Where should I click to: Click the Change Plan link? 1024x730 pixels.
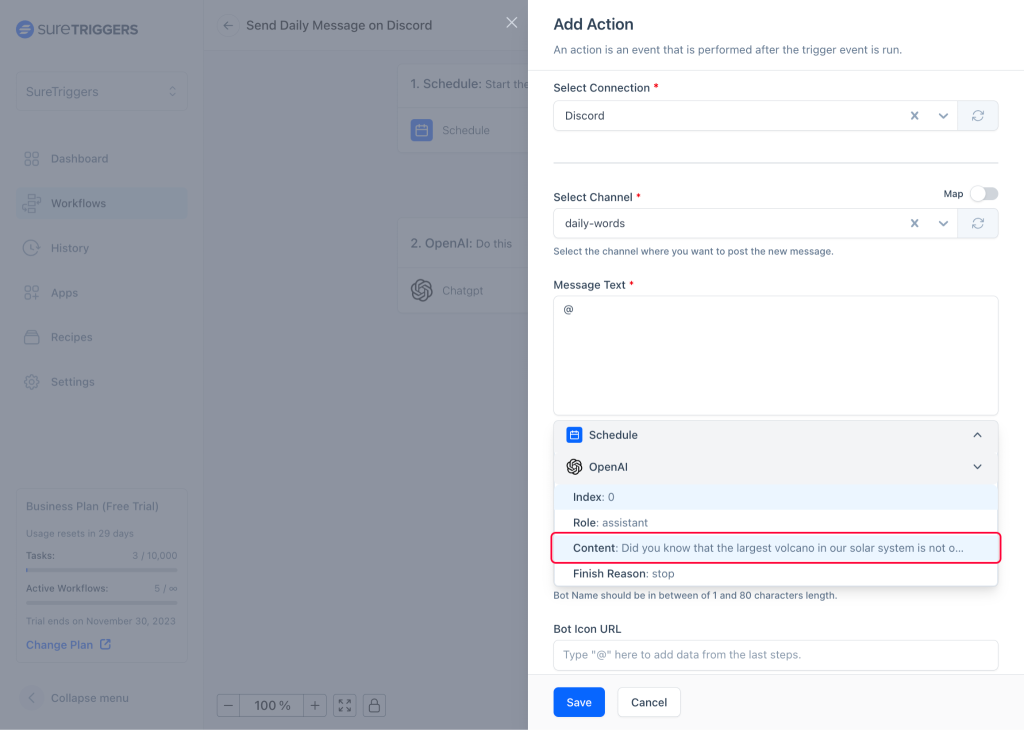[x=62, y=644]
